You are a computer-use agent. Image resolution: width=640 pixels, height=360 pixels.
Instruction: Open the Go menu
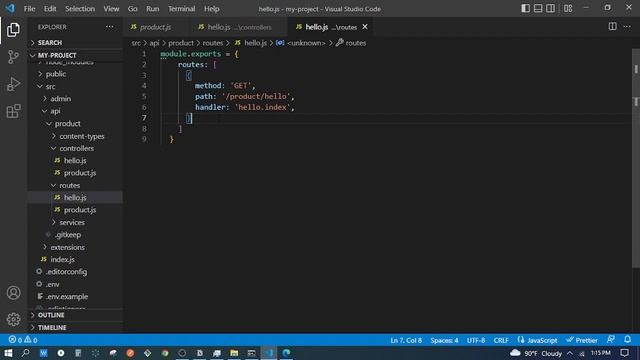[x=132, y=9]
